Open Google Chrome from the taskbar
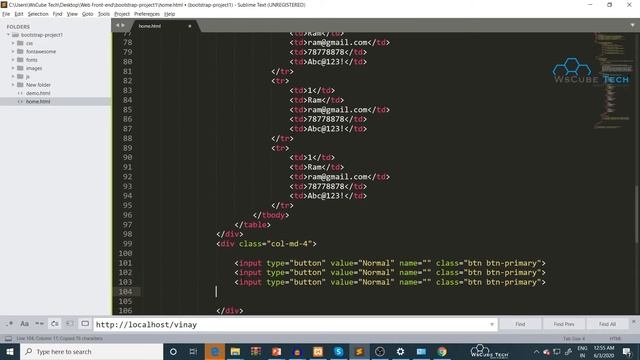Screen dimensions: 640x360 442,351
